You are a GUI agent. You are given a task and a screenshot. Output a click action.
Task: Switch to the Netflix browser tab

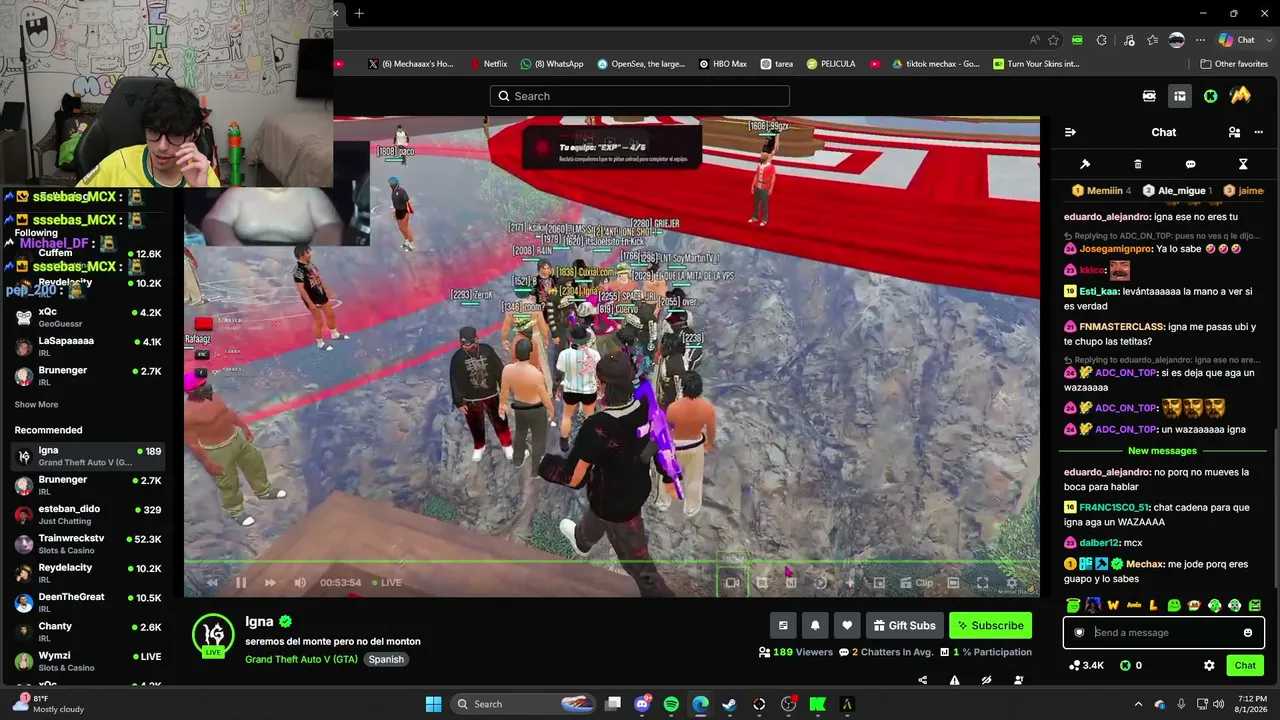point(488,64)
